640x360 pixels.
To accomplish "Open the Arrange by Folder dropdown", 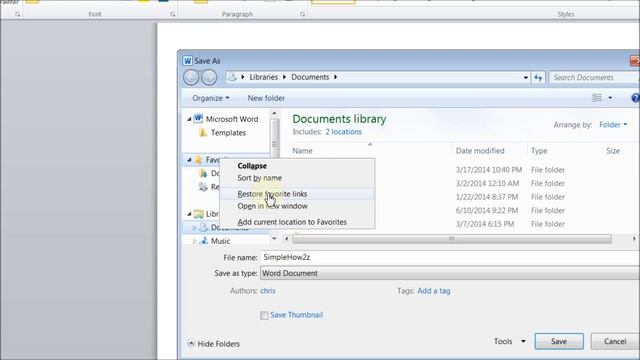I will (x=613, y=125).
